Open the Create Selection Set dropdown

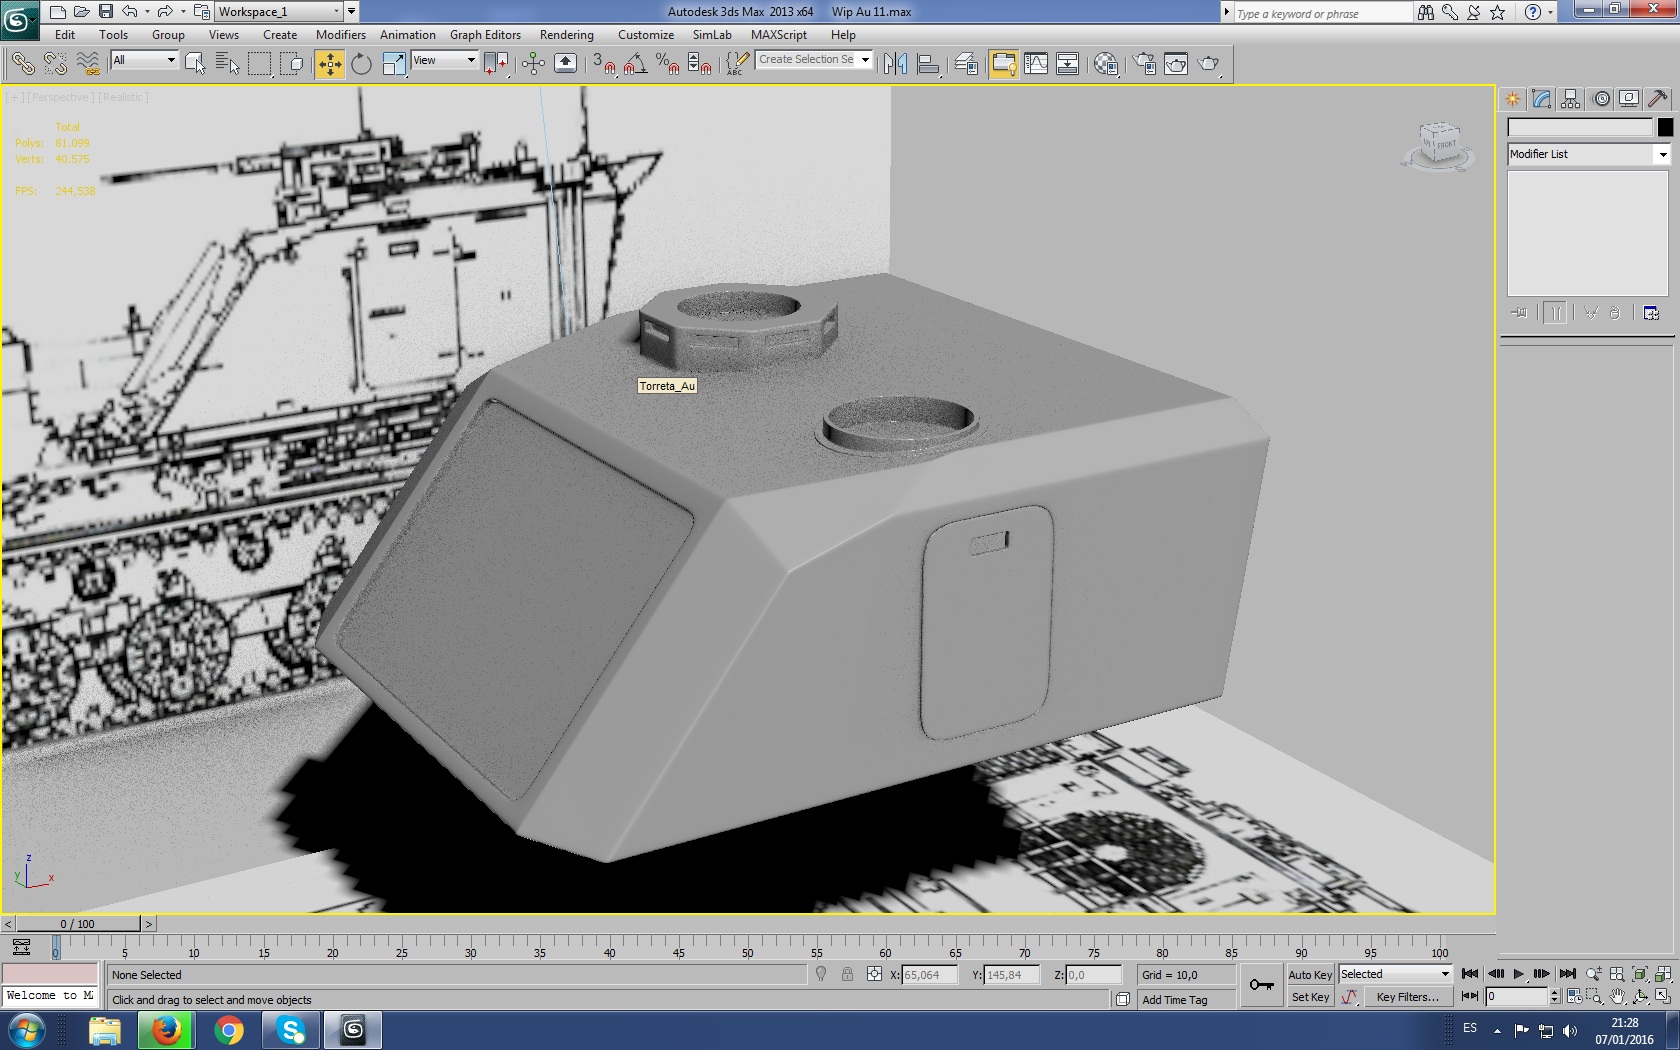coord(865,60)
